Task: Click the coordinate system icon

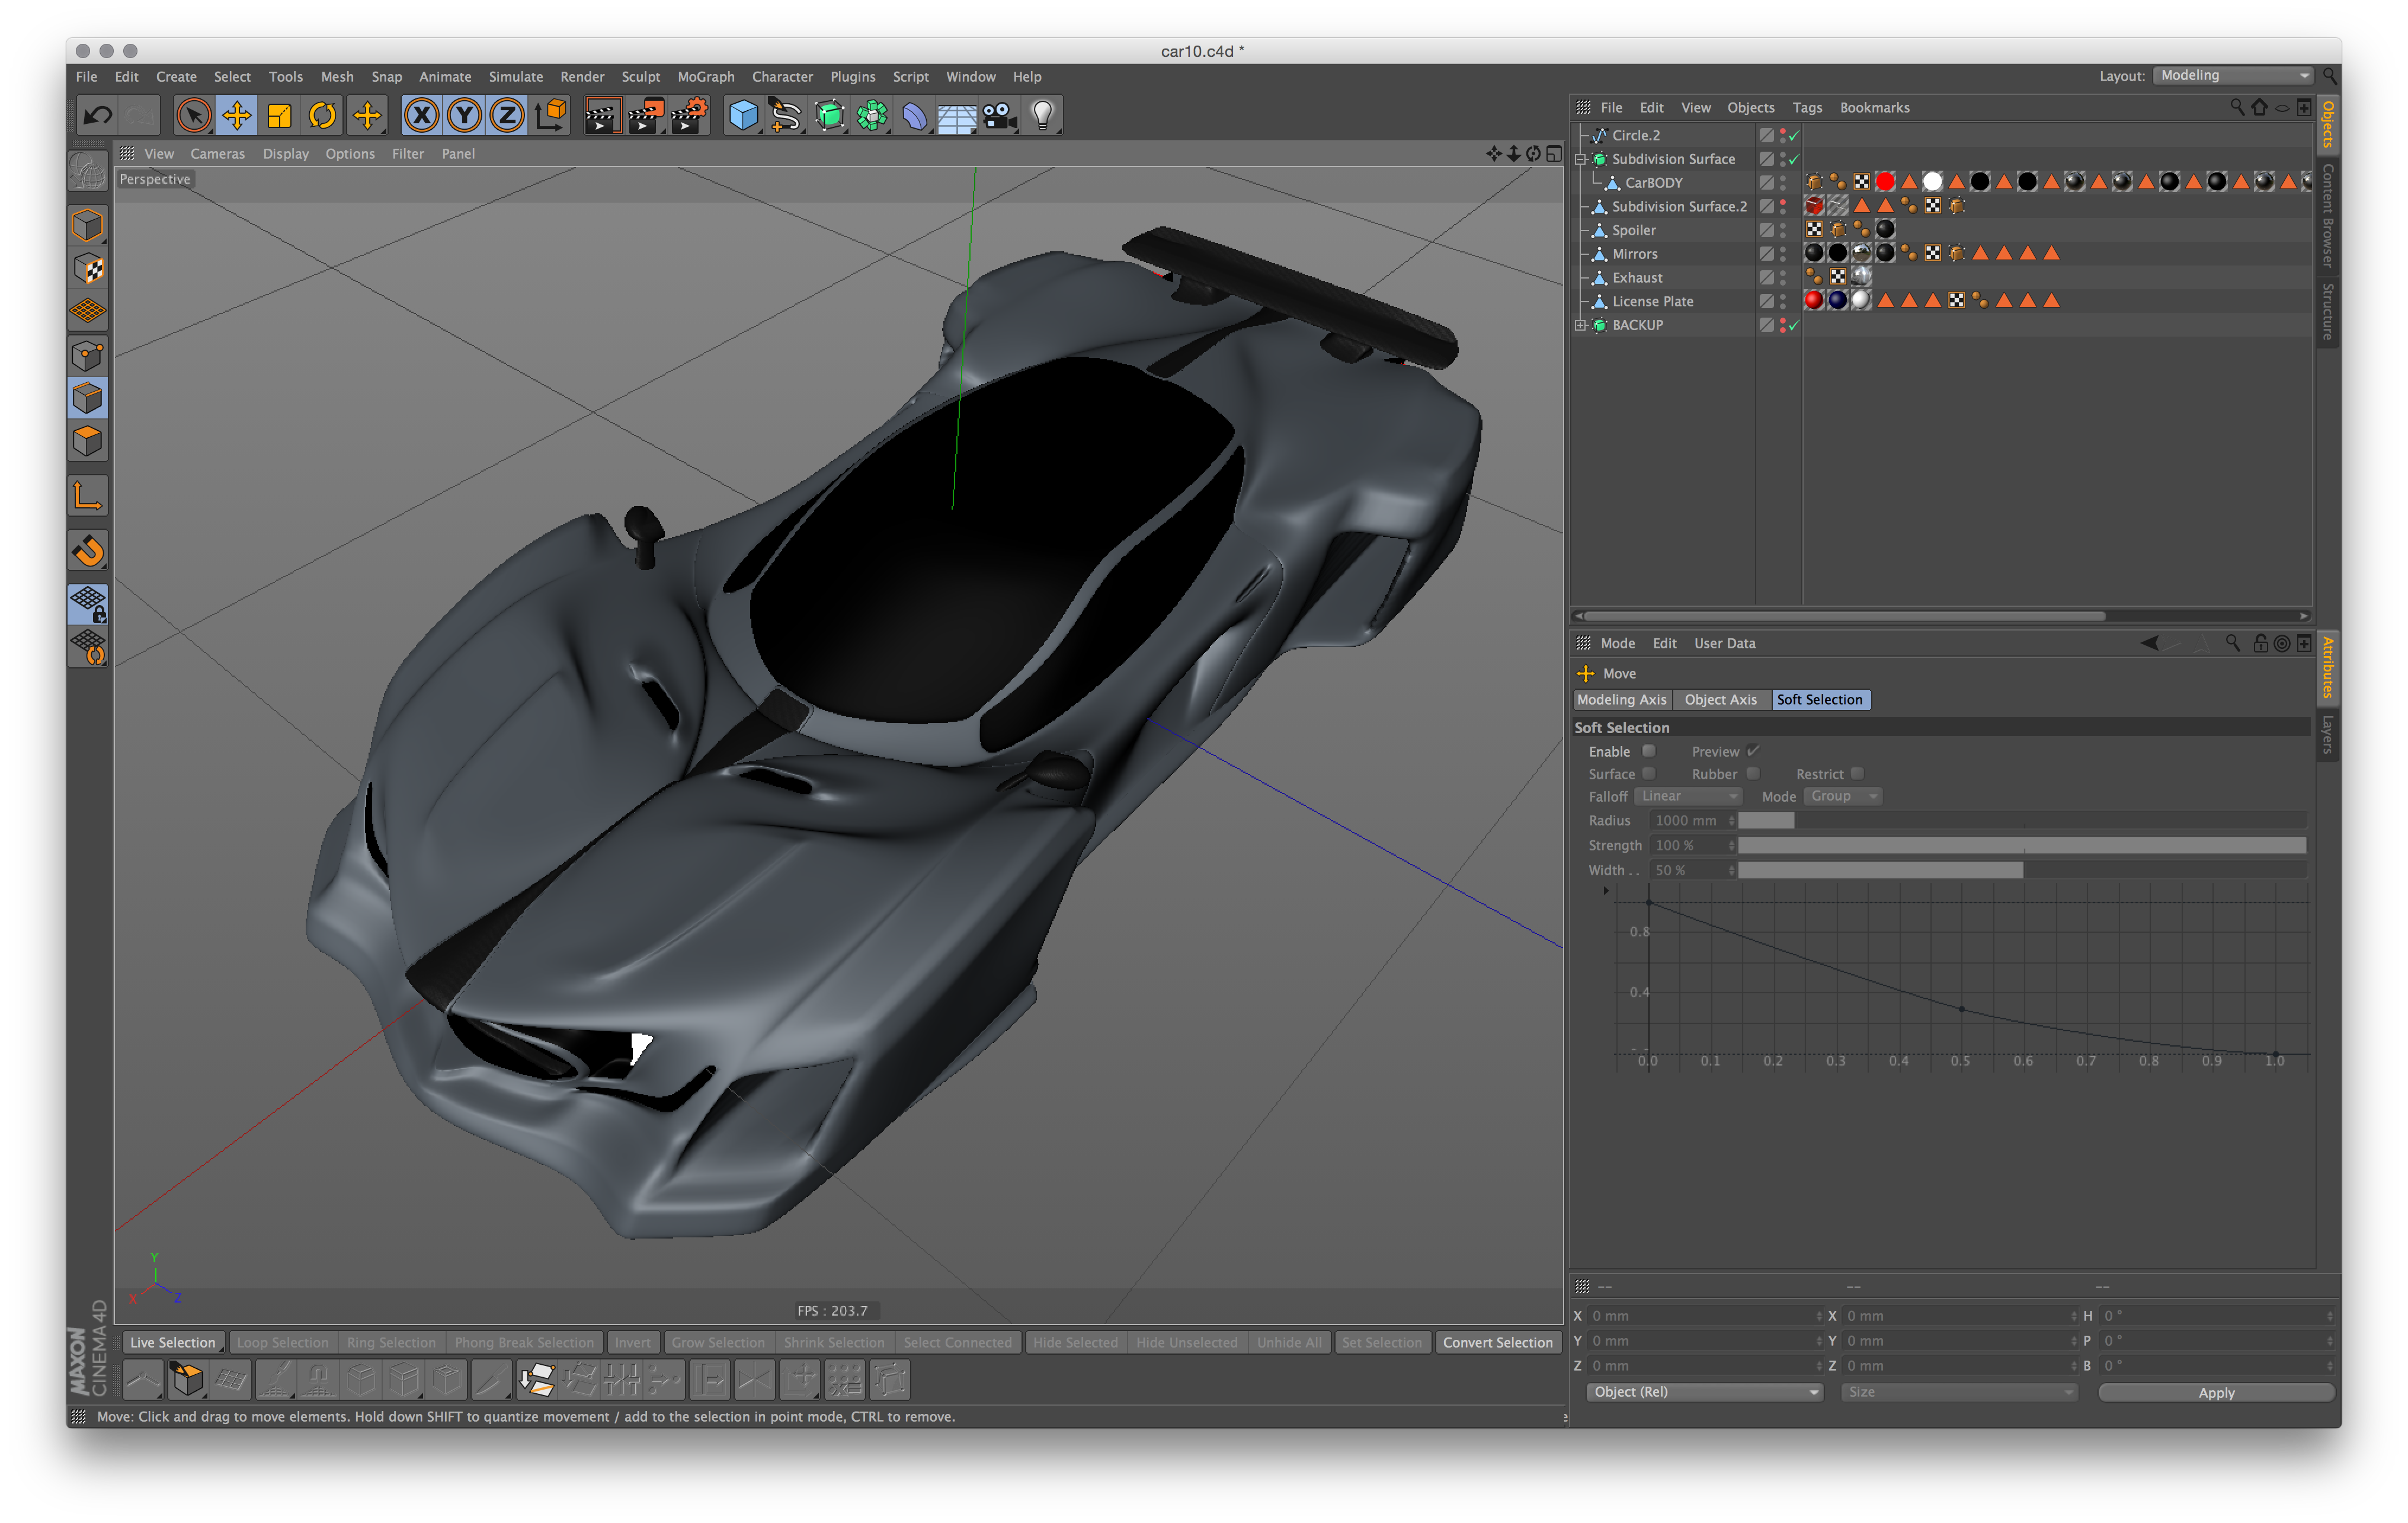Action: pos(551,115)
